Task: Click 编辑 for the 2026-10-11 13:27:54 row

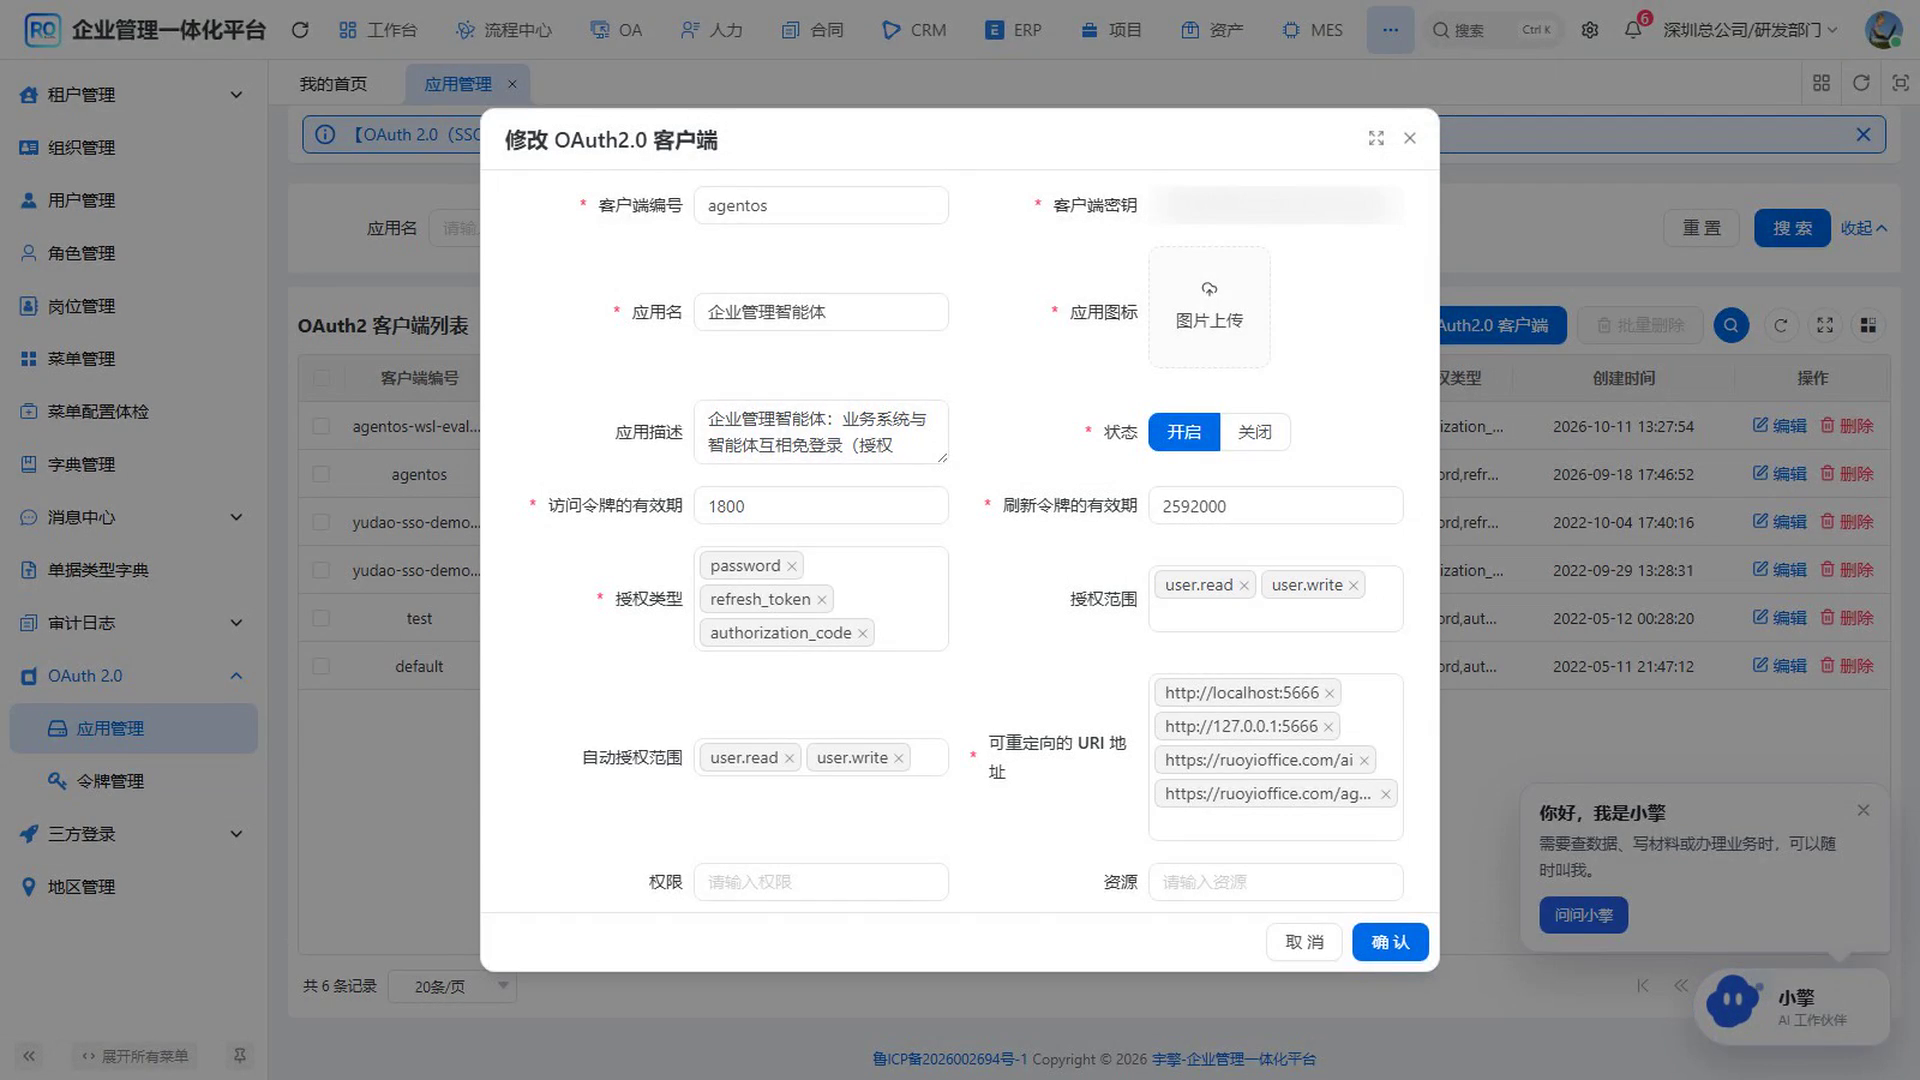Action: point(1779,426)
